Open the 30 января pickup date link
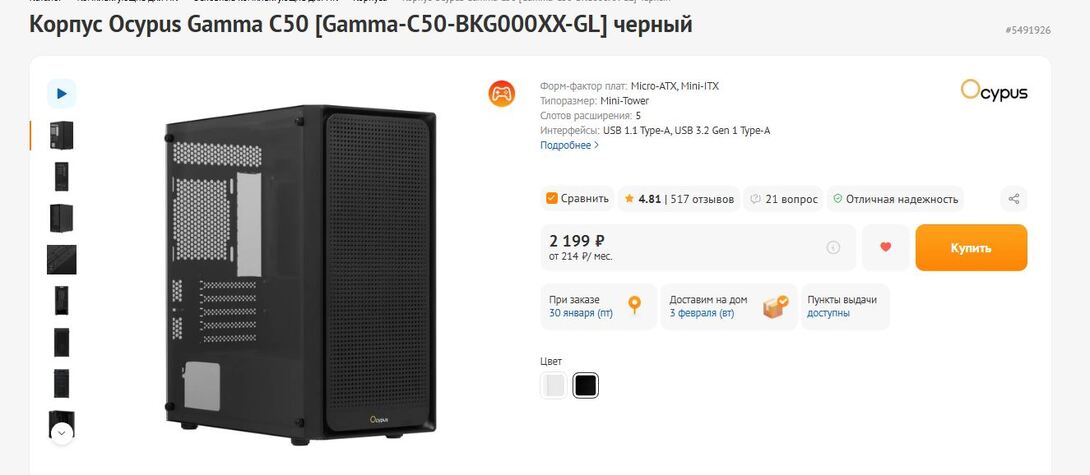 tap(581, 313)
